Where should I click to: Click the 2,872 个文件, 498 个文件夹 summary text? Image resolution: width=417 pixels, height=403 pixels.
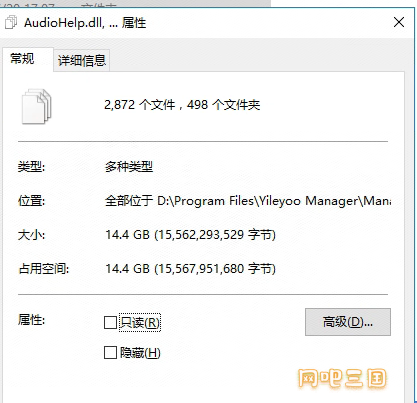(x=182, y=105)
